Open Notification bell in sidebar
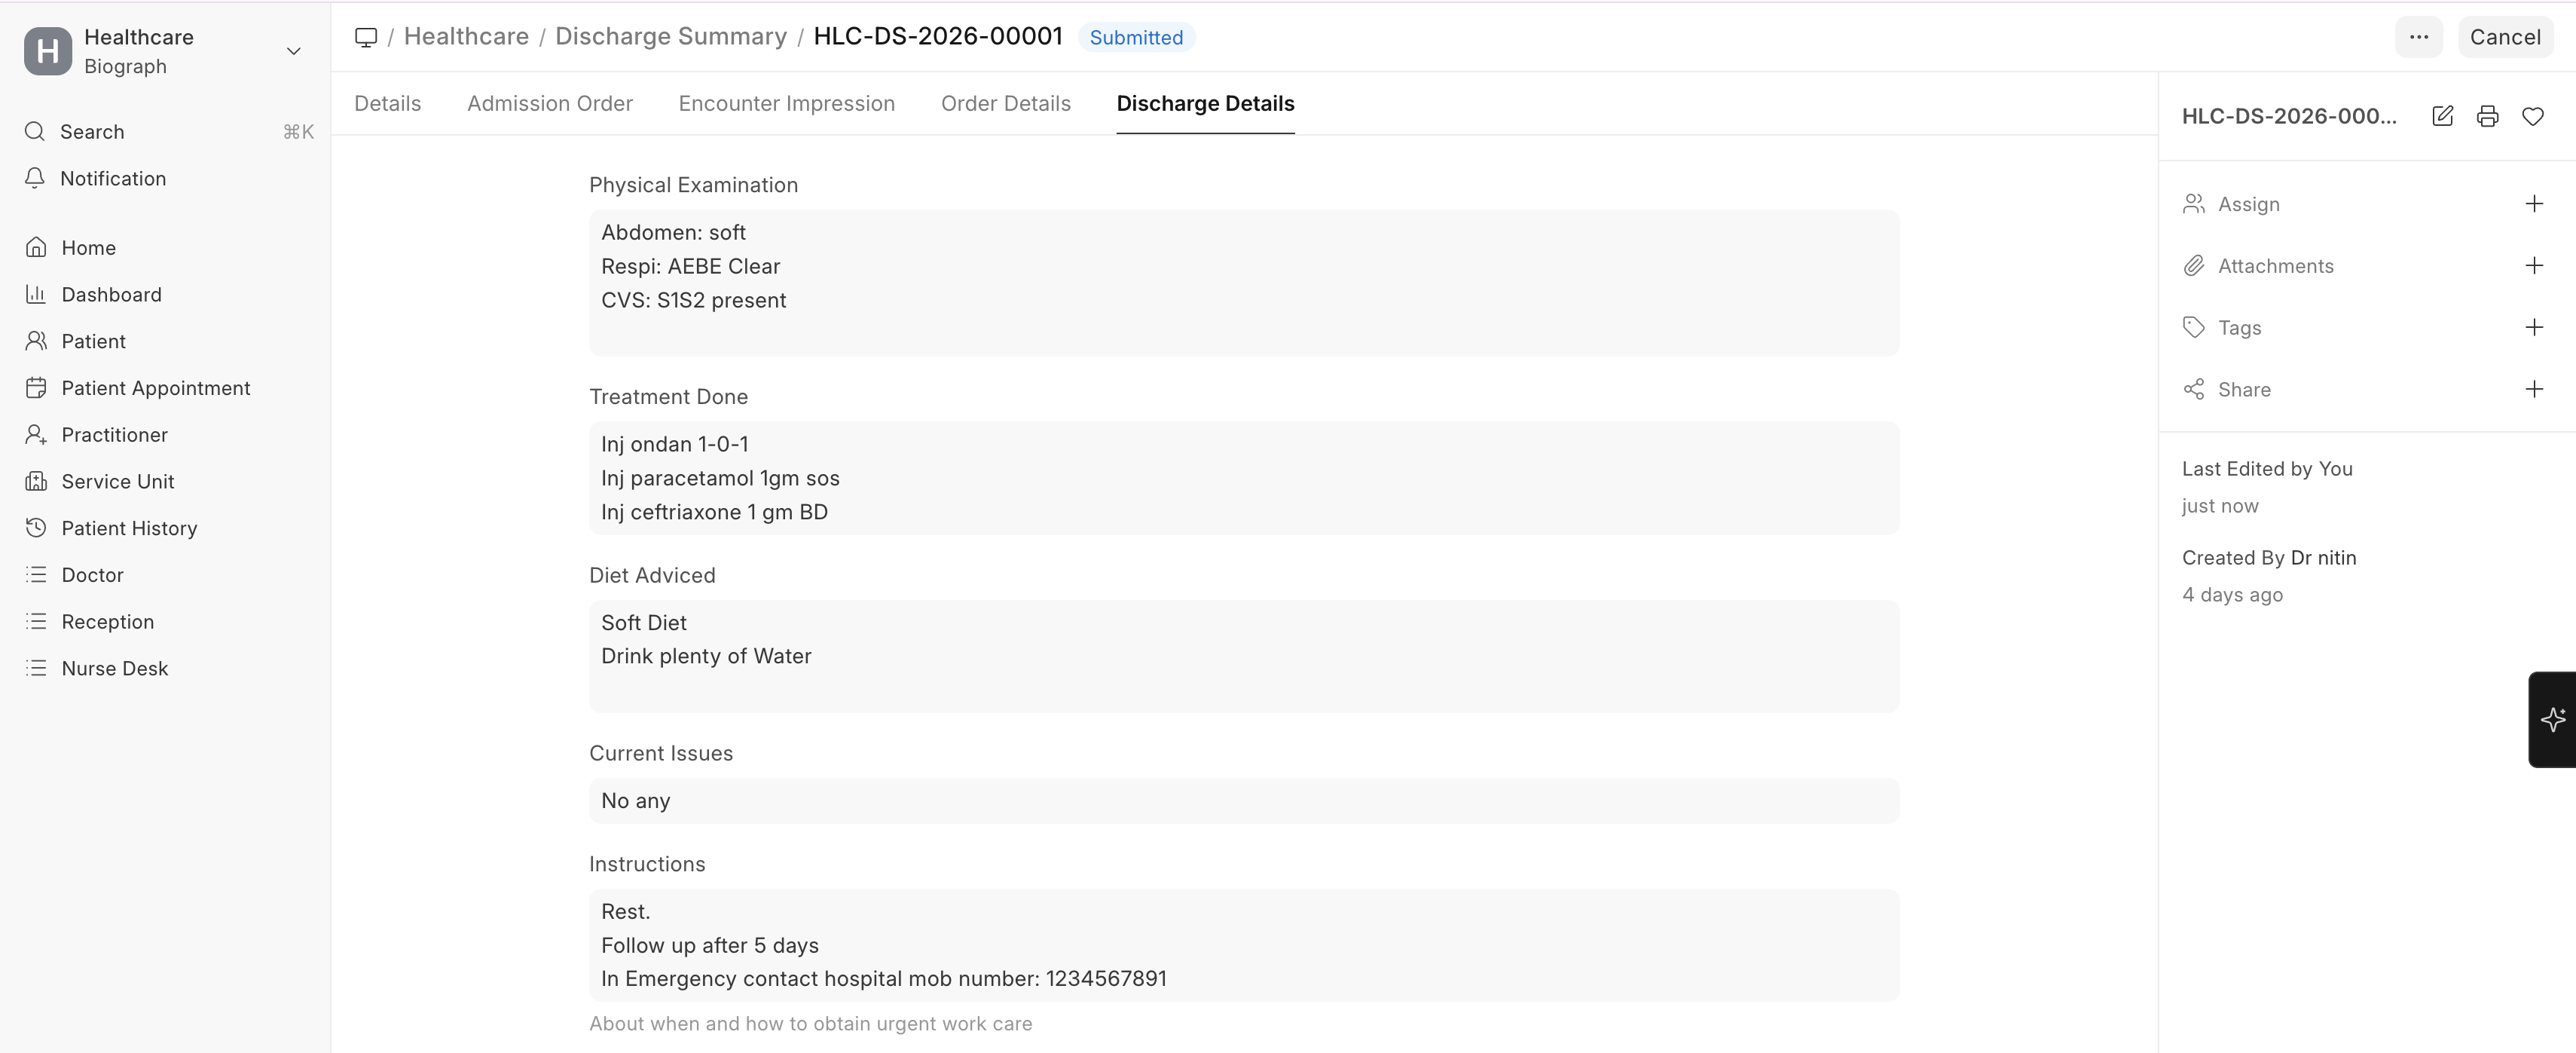The image size is (2576, 1053). [112, 178]
